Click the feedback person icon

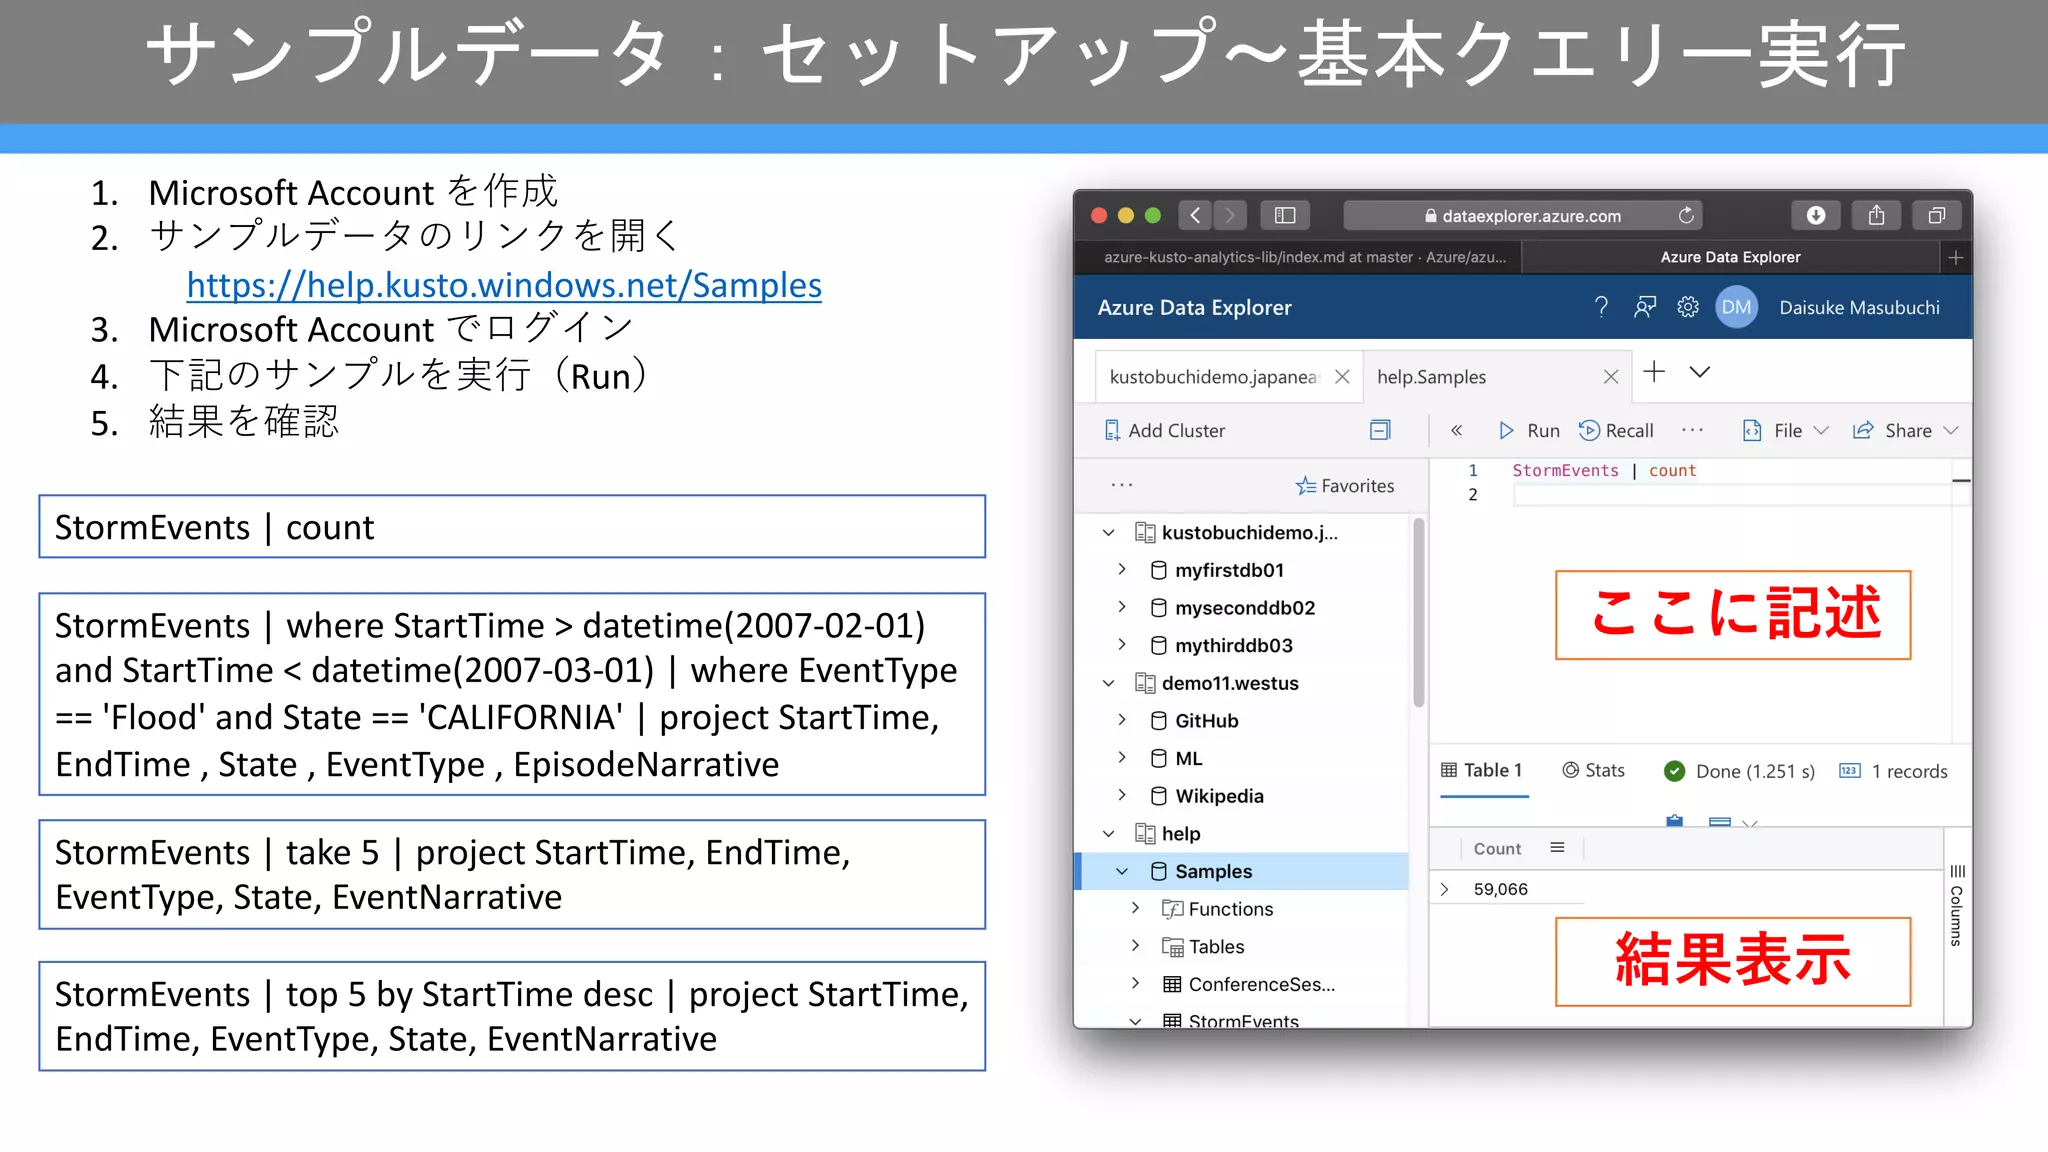coord(1645,307)
